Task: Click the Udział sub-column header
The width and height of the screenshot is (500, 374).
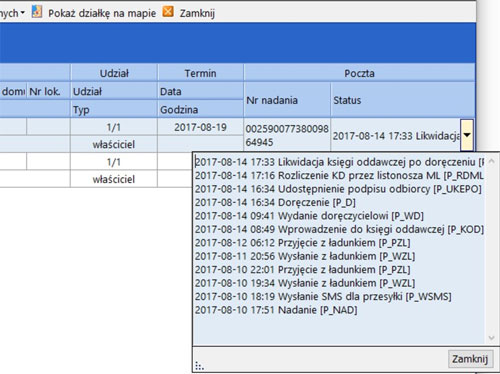Action: coord(114,91)
